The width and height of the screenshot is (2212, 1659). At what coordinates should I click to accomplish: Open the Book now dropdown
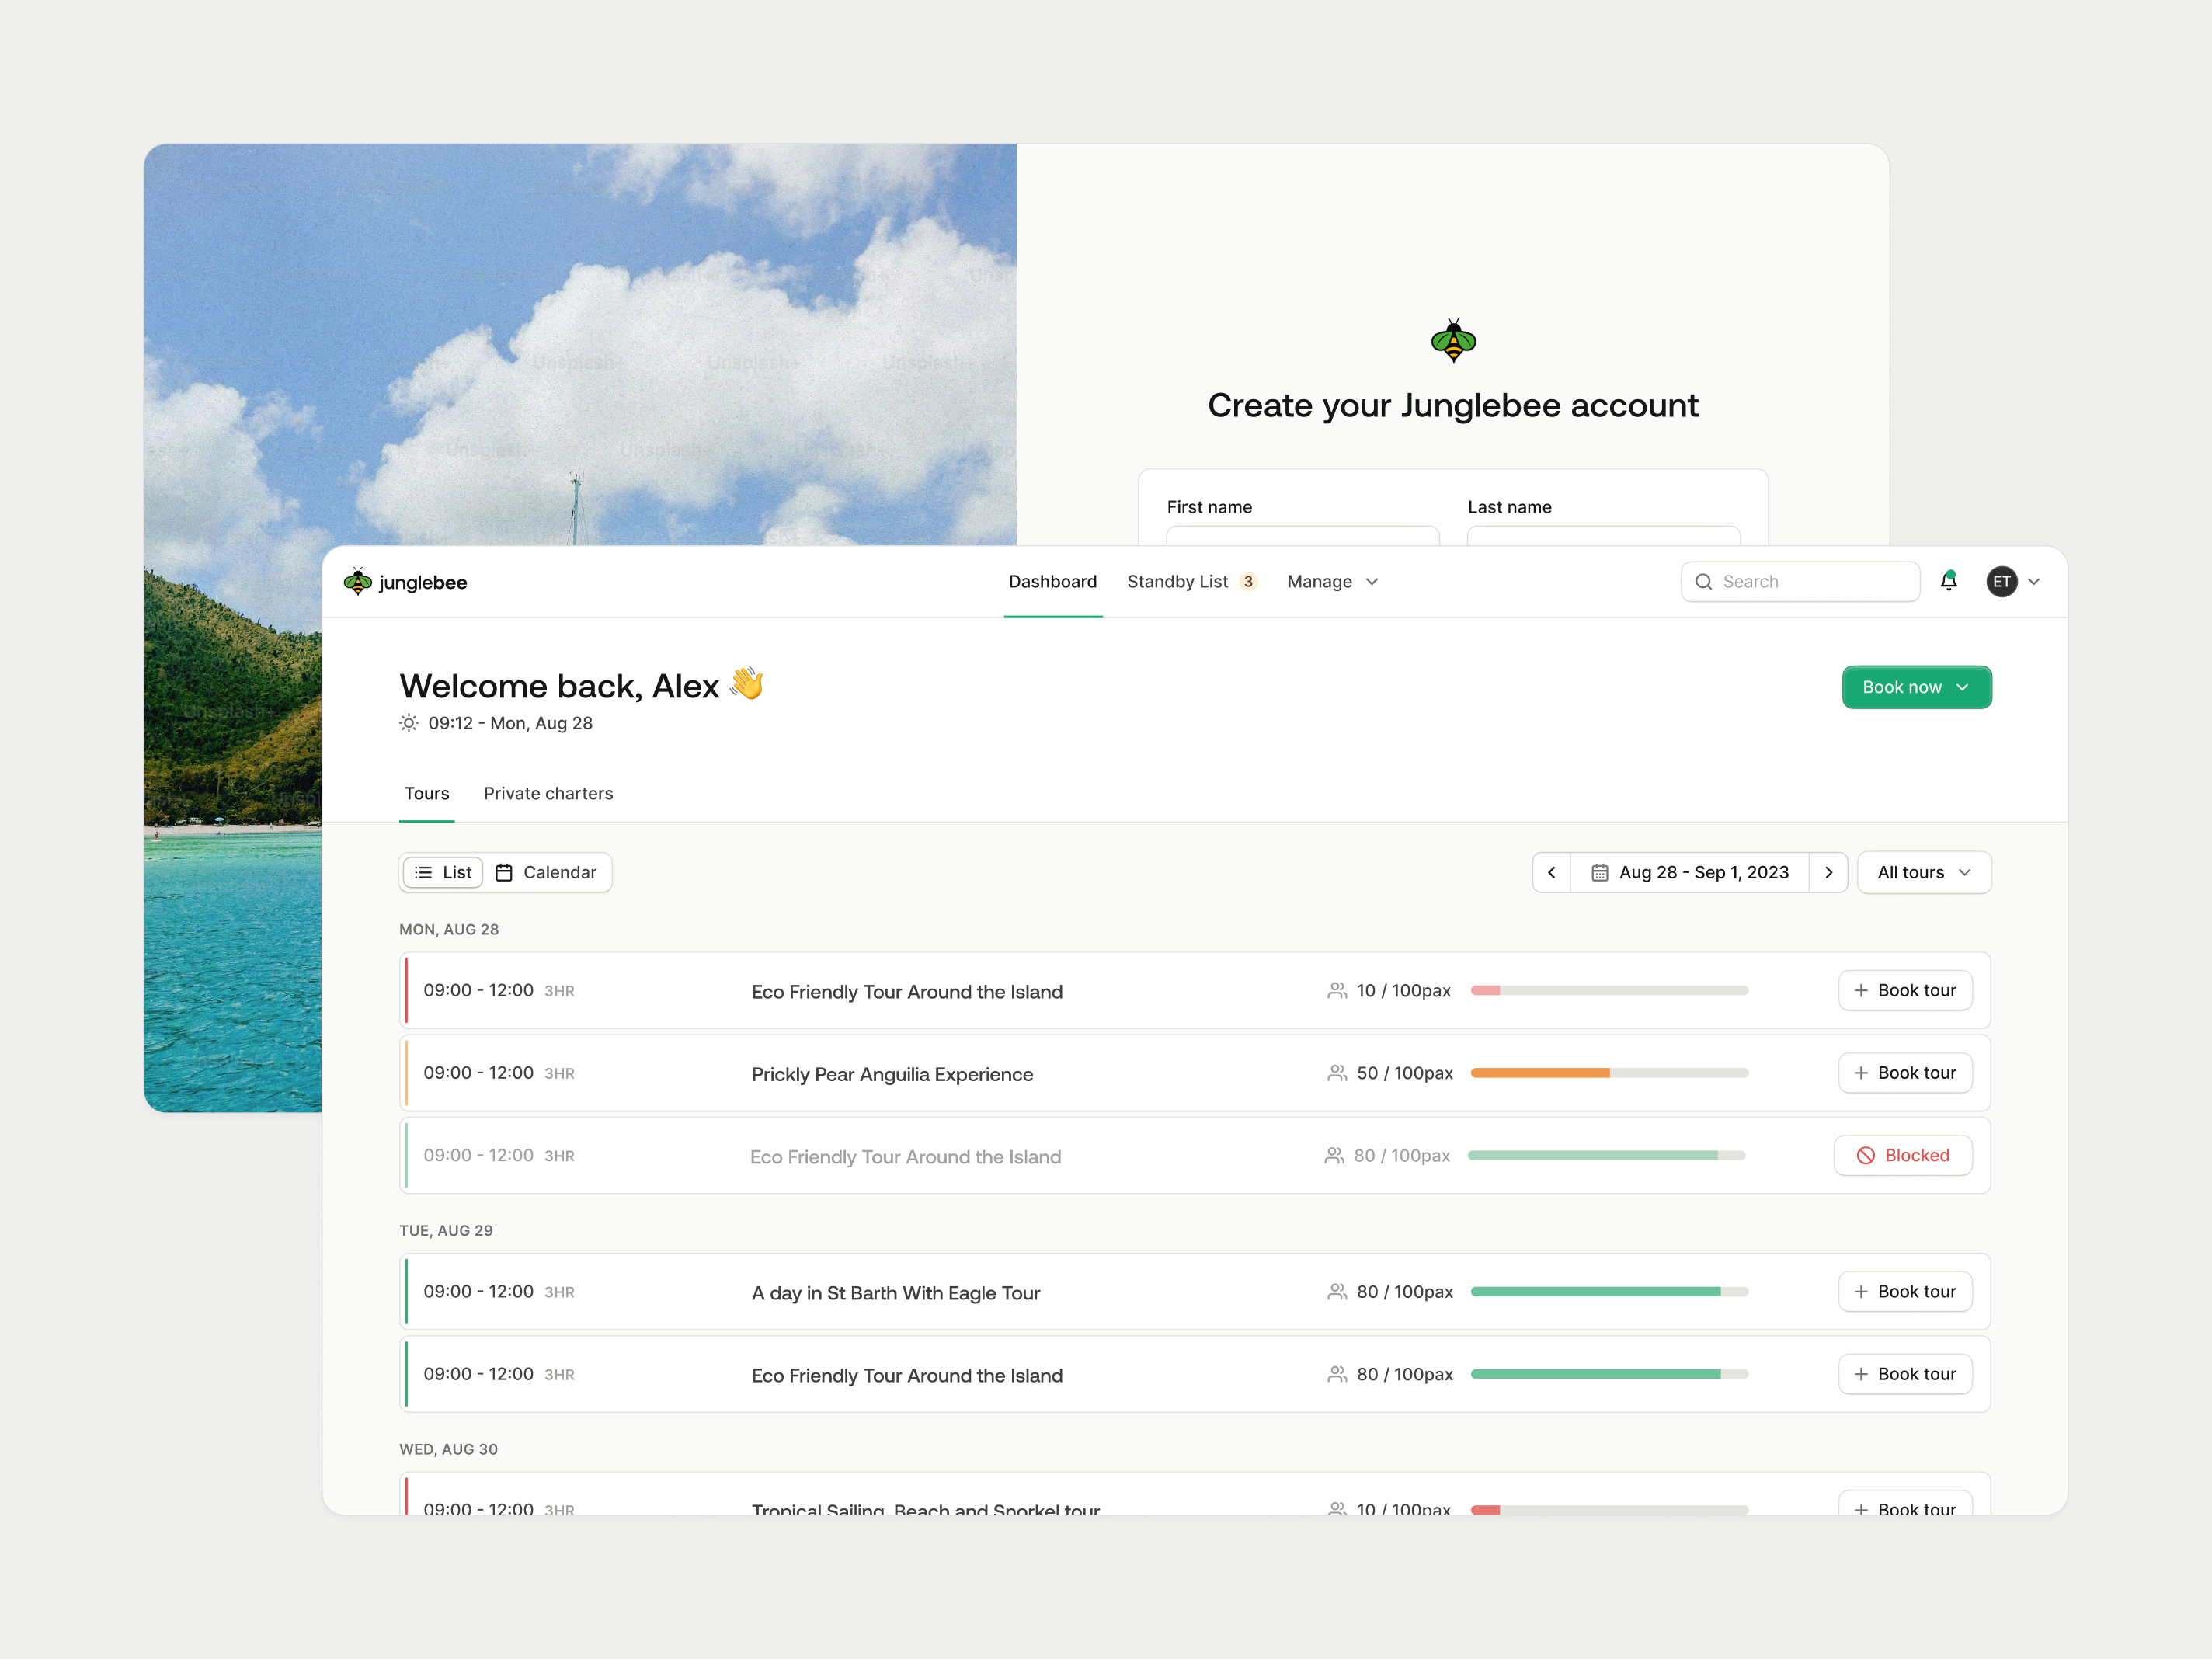pyautogui.click(x=1915, y=687)
